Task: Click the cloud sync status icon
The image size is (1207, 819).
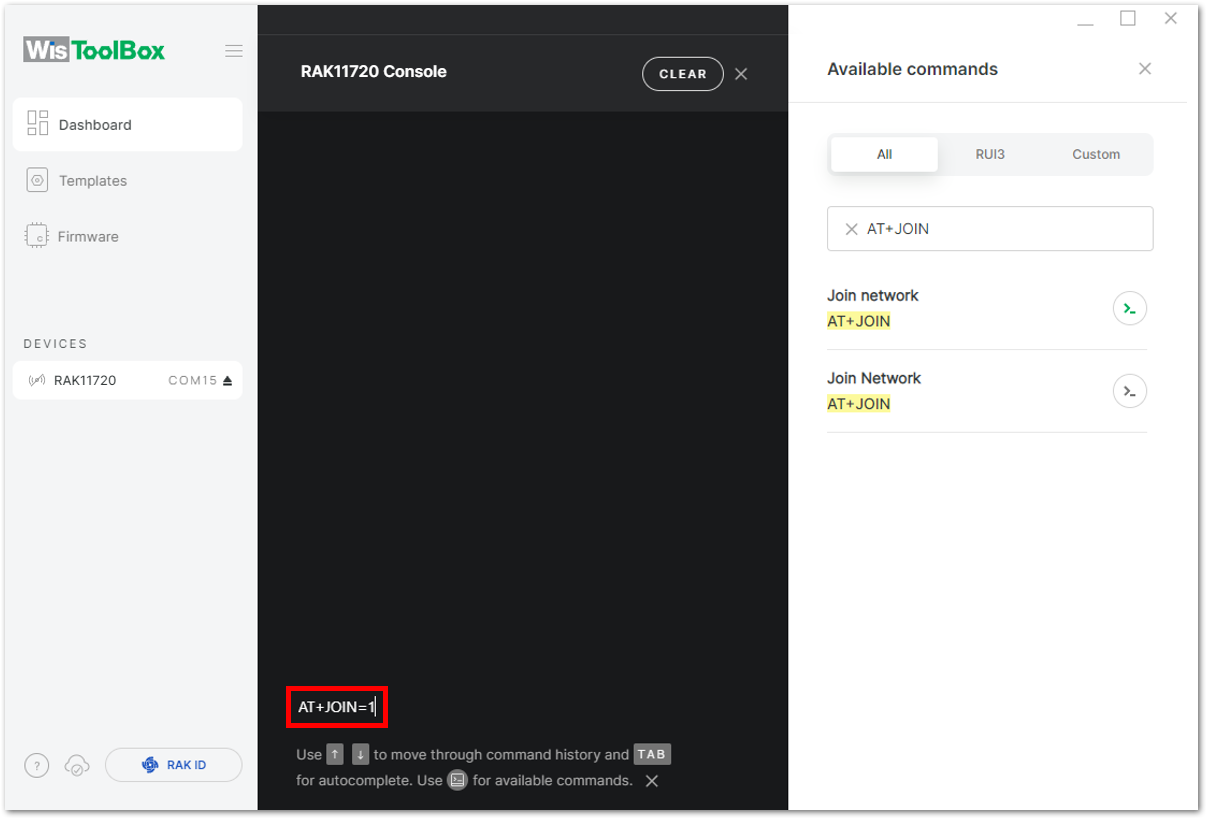Action: (x=77, y=766)
